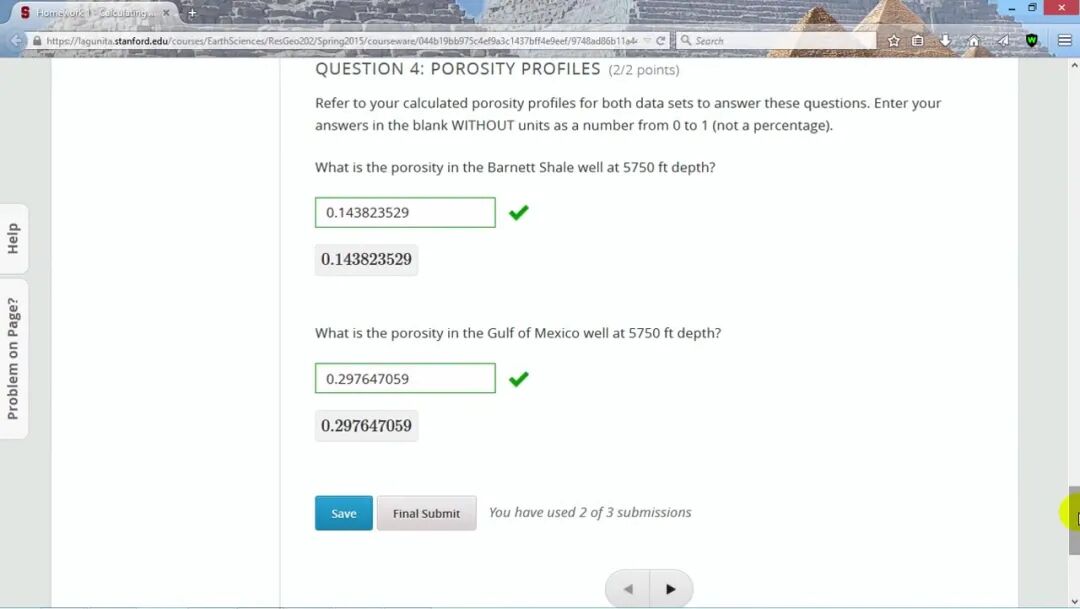Click the blue Save button

(344, 513)
